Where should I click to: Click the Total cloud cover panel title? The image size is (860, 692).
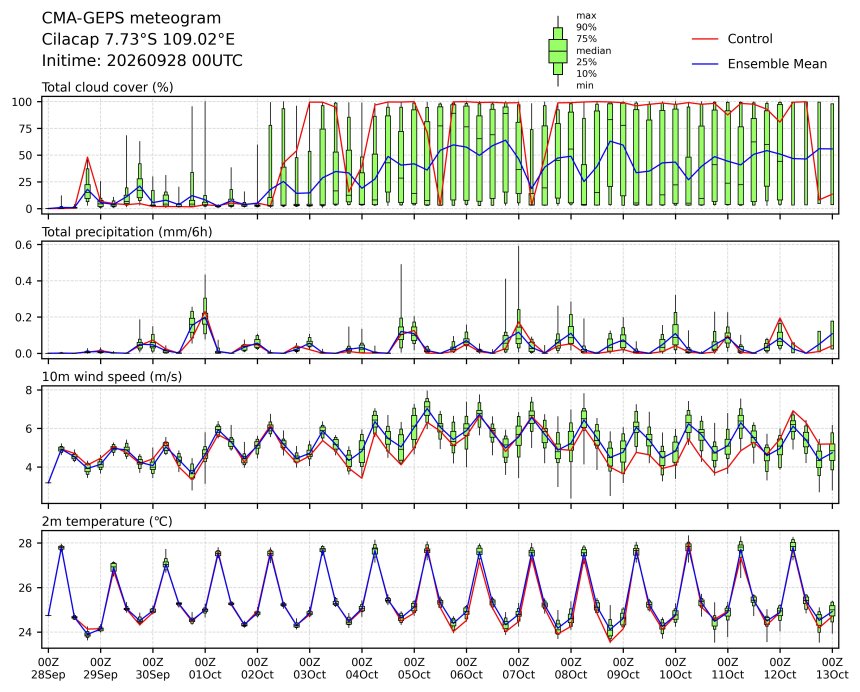pos(108,87)
